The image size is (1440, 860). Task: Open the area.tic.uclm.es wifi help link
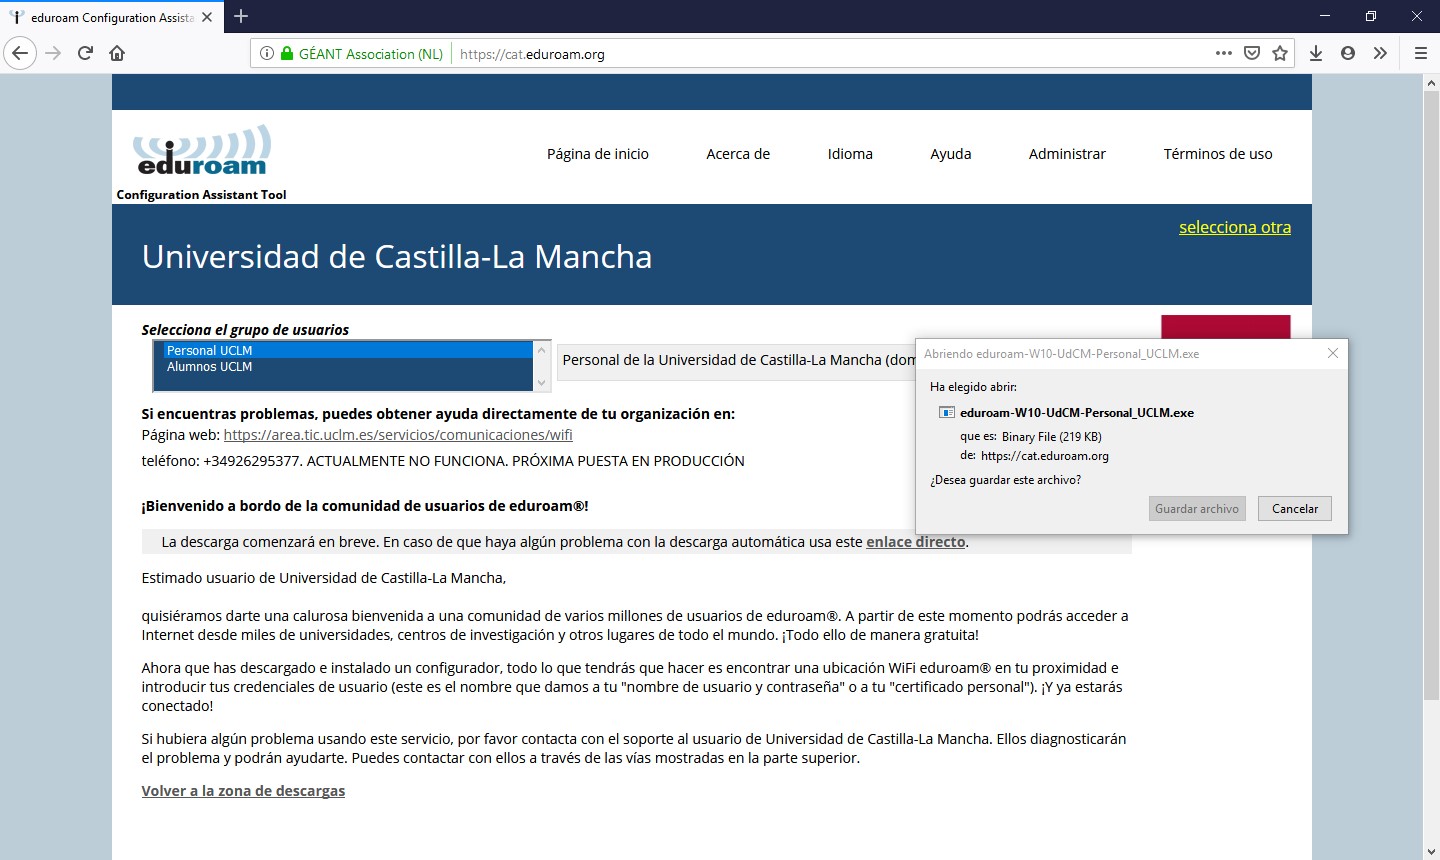[398, 435]
